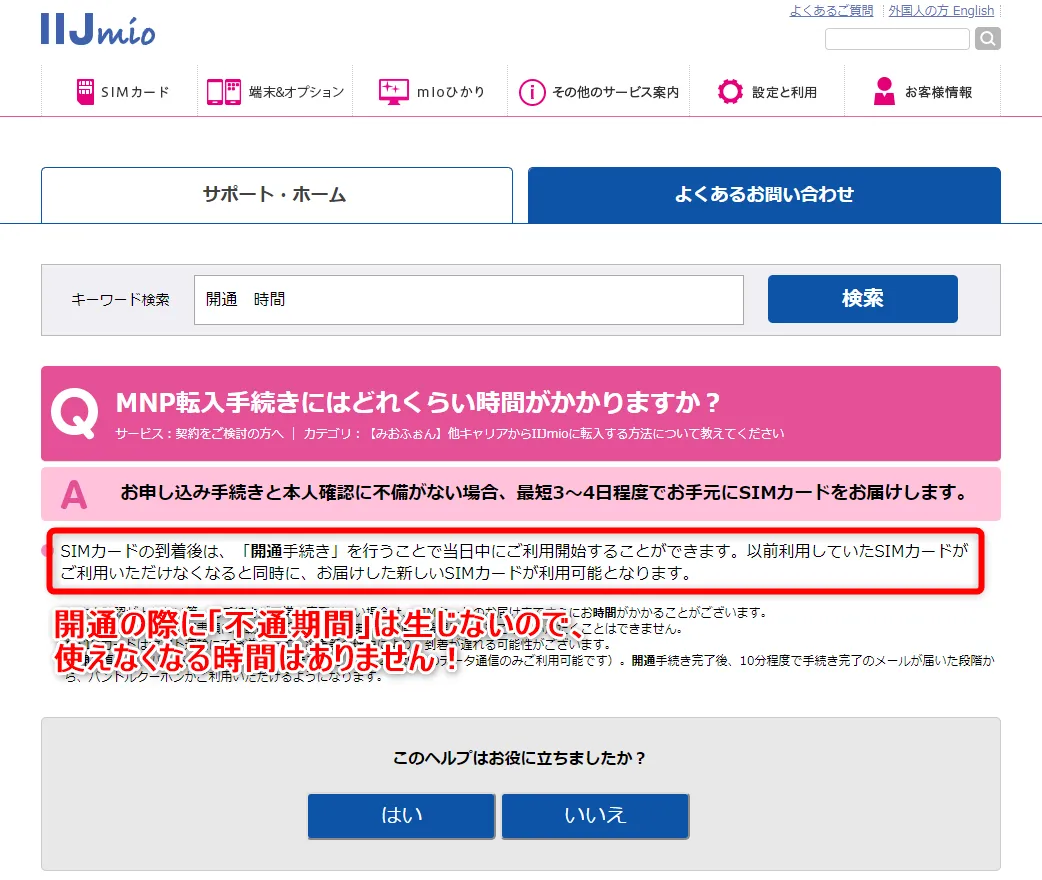Open the お客様情報 menu
Viewport: 1042px width, 880px height.
(x=922, y=92)
